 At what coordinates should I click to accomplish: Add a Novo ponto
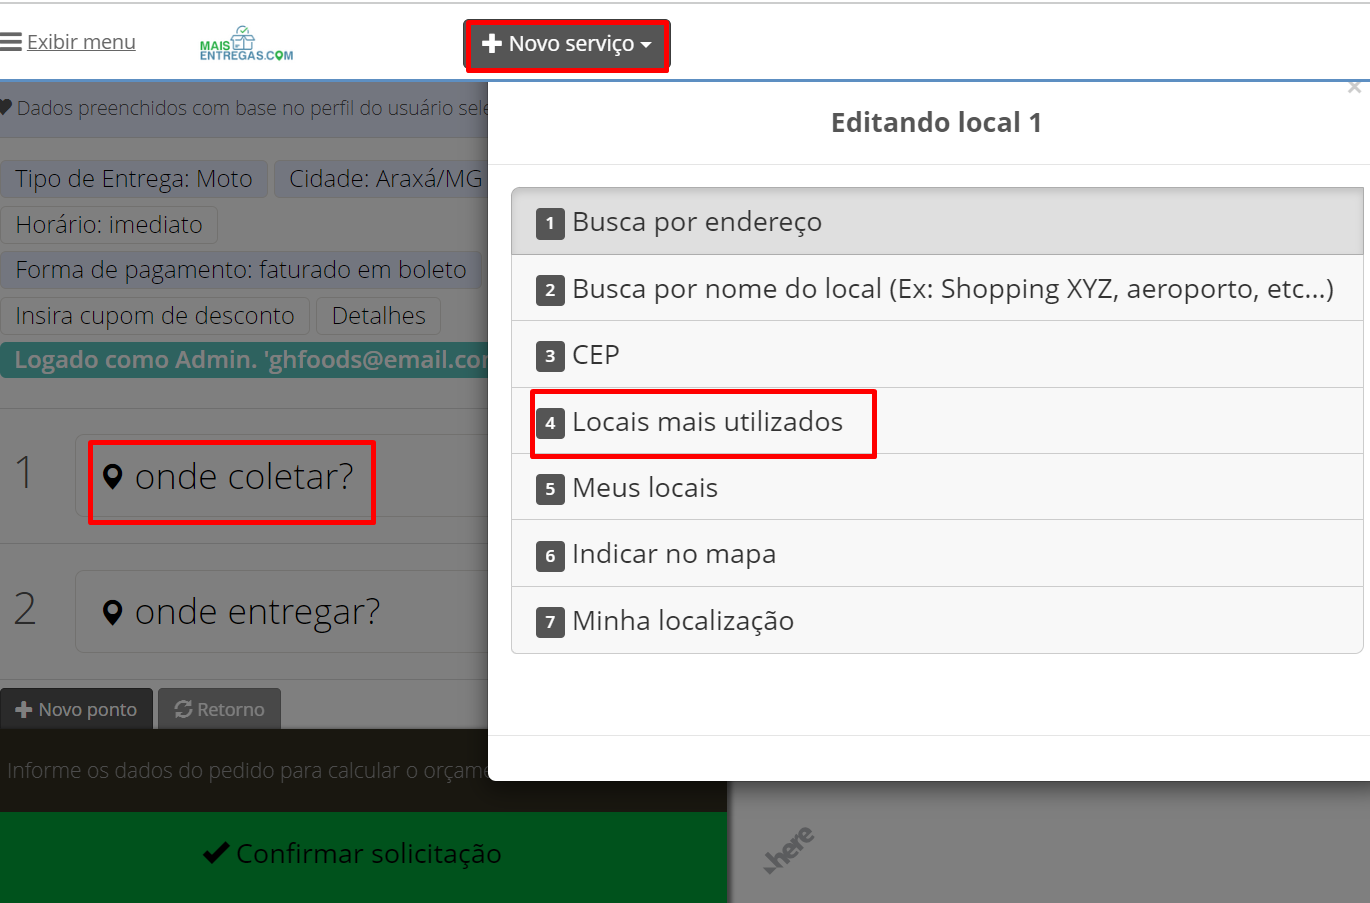coord(77,709)
